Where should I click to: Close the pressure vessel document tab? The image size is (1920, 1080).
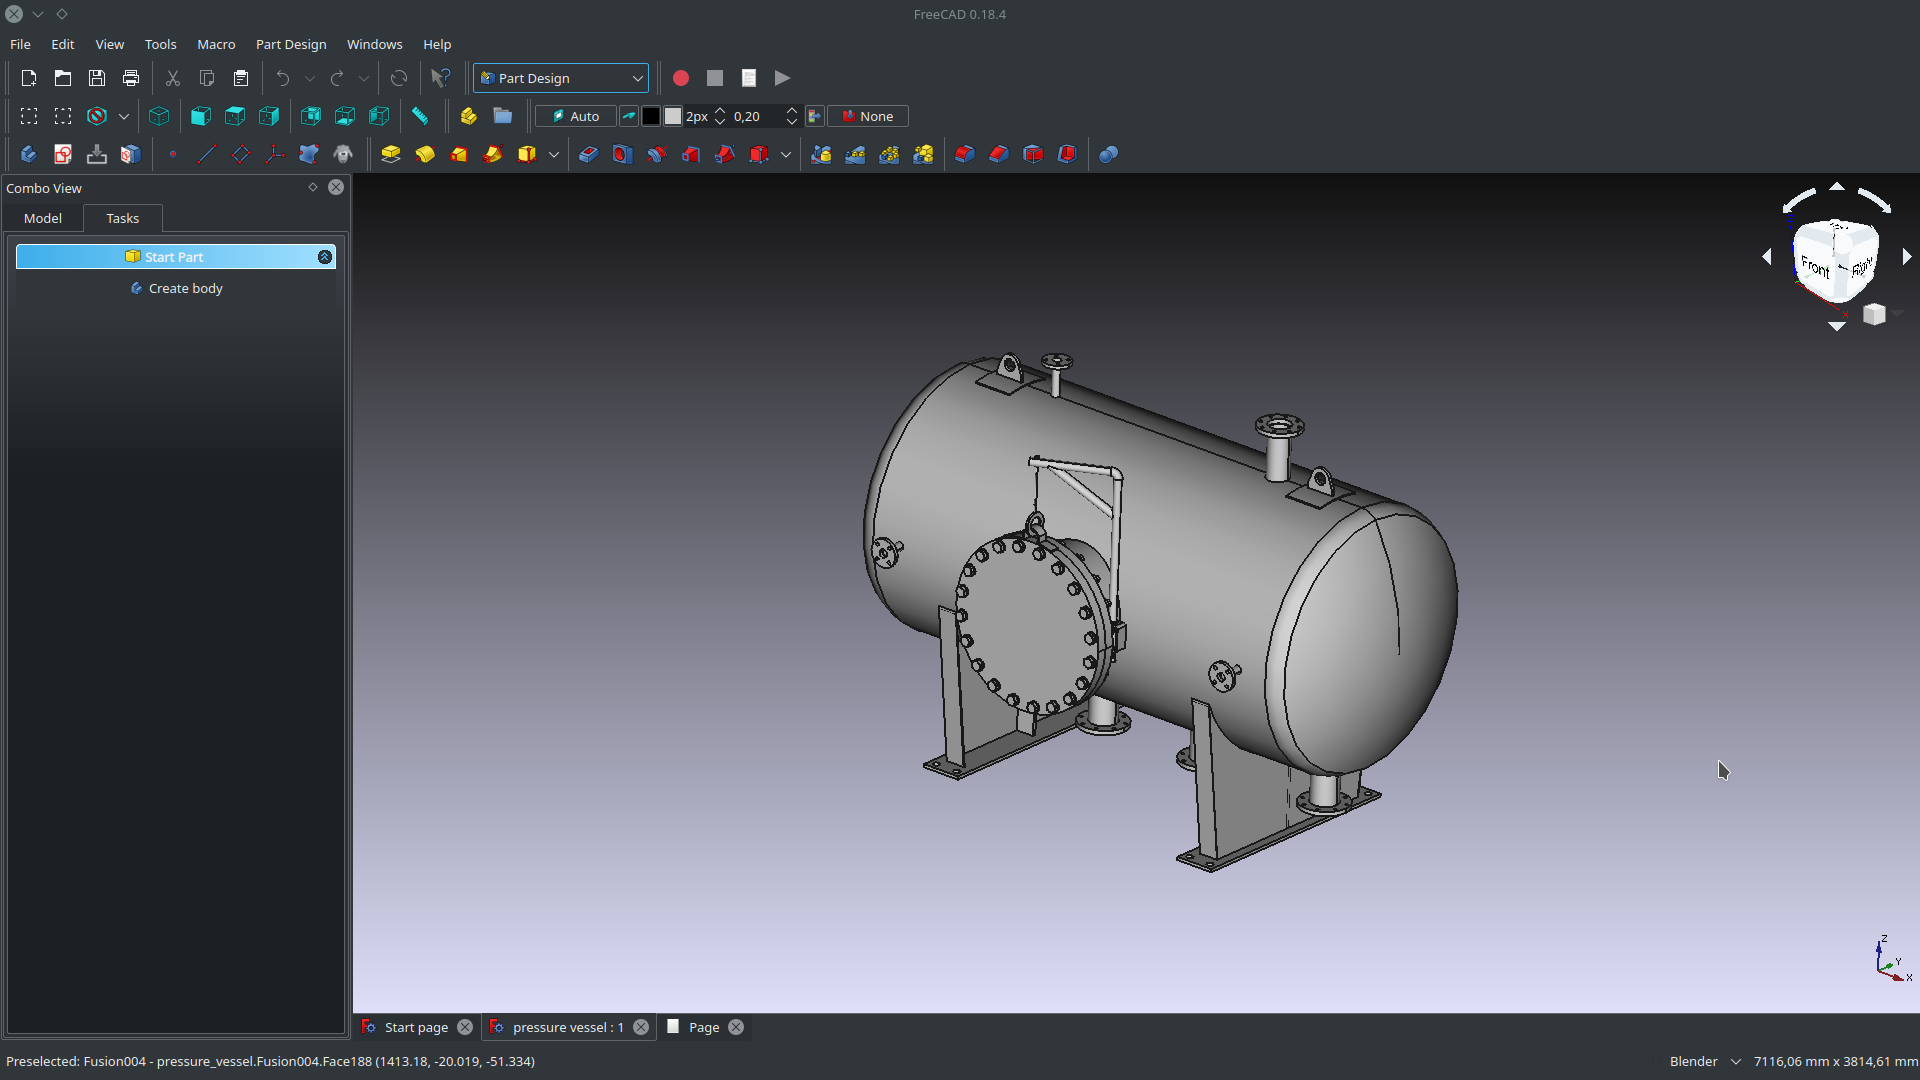click(641, 1027)
